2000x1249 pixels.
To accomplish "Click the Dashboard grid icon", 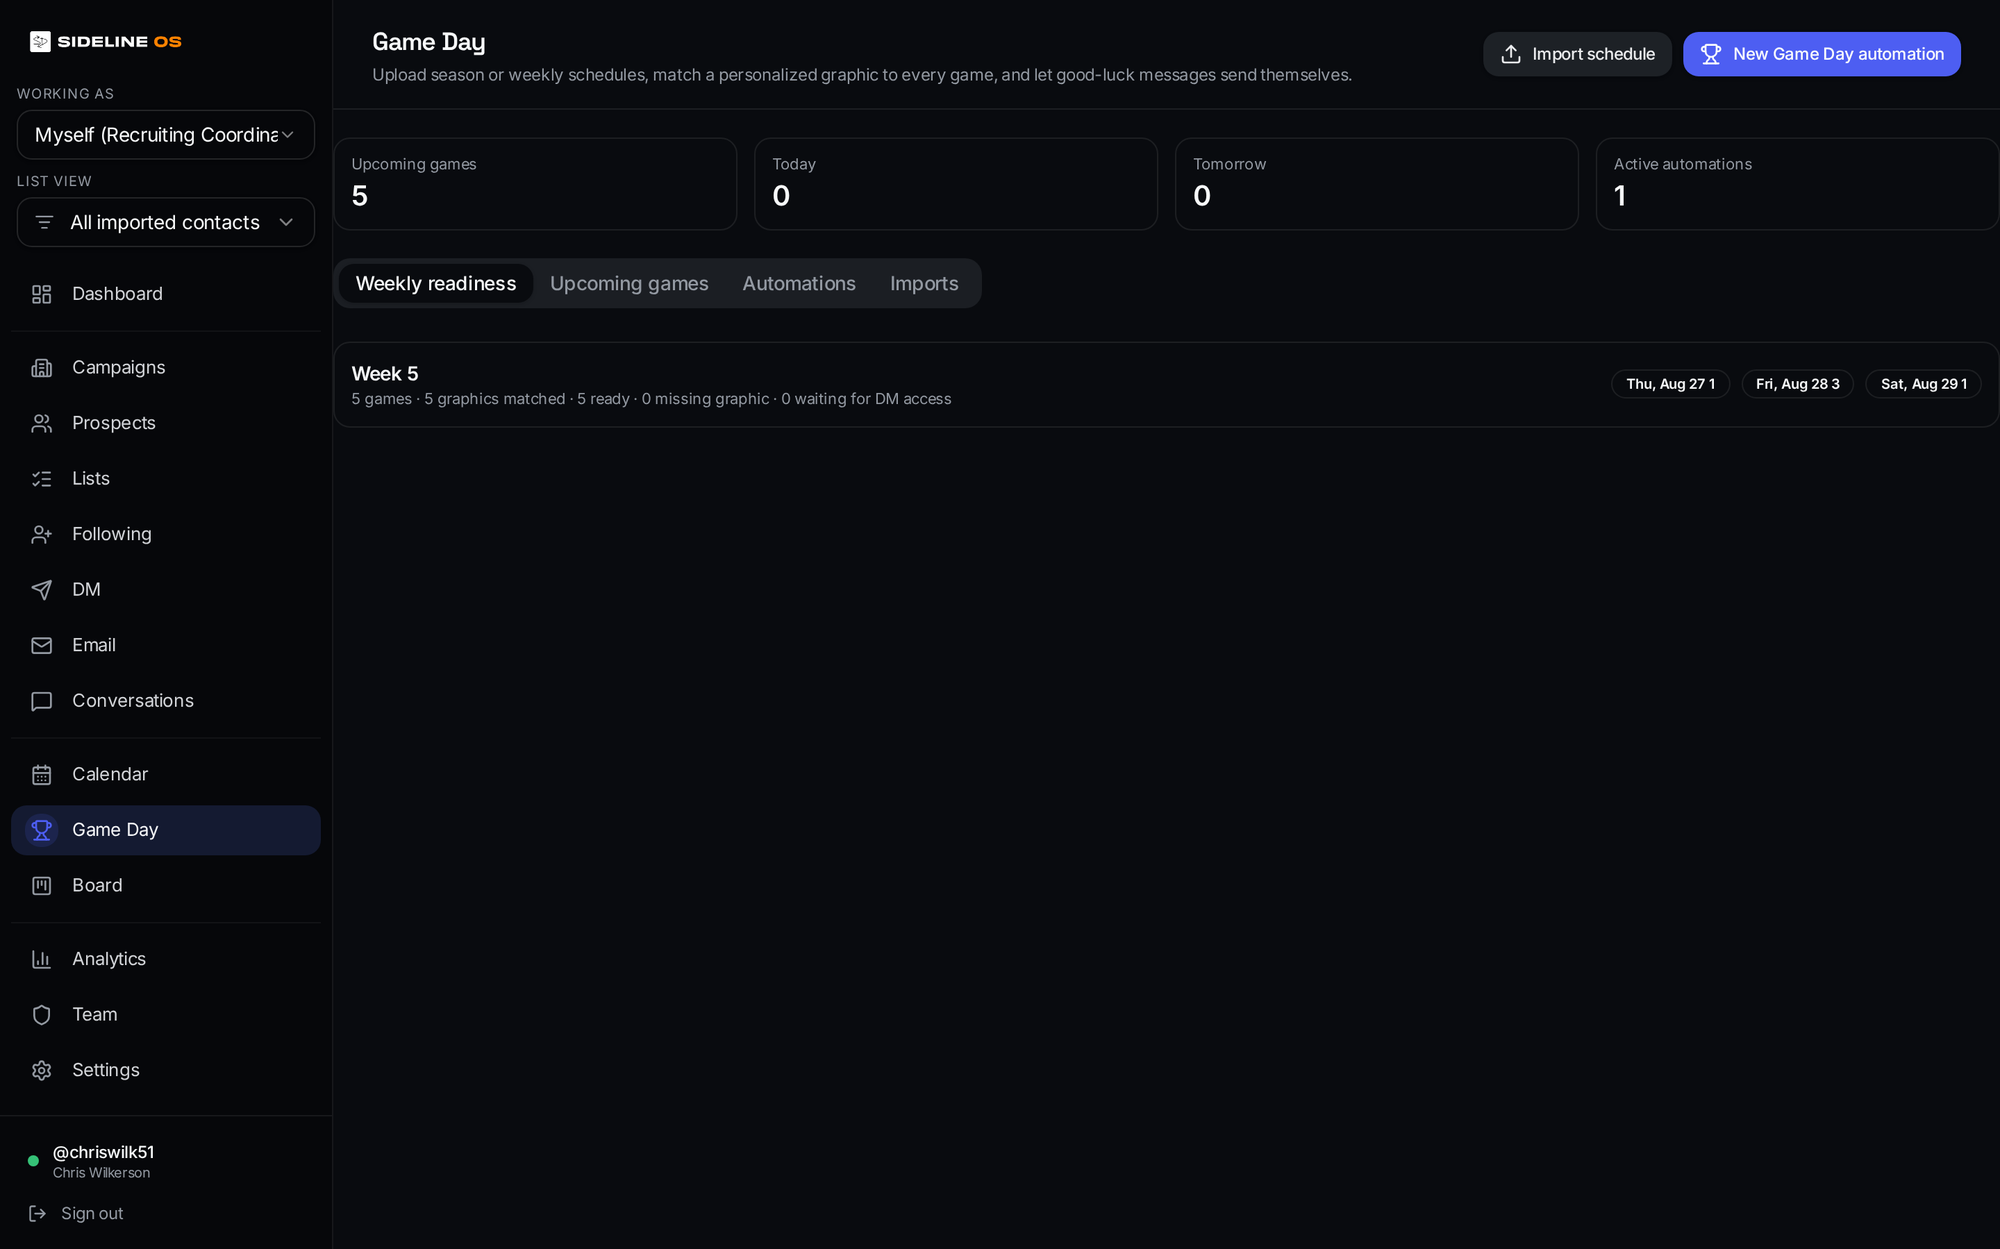I will 41,294.
